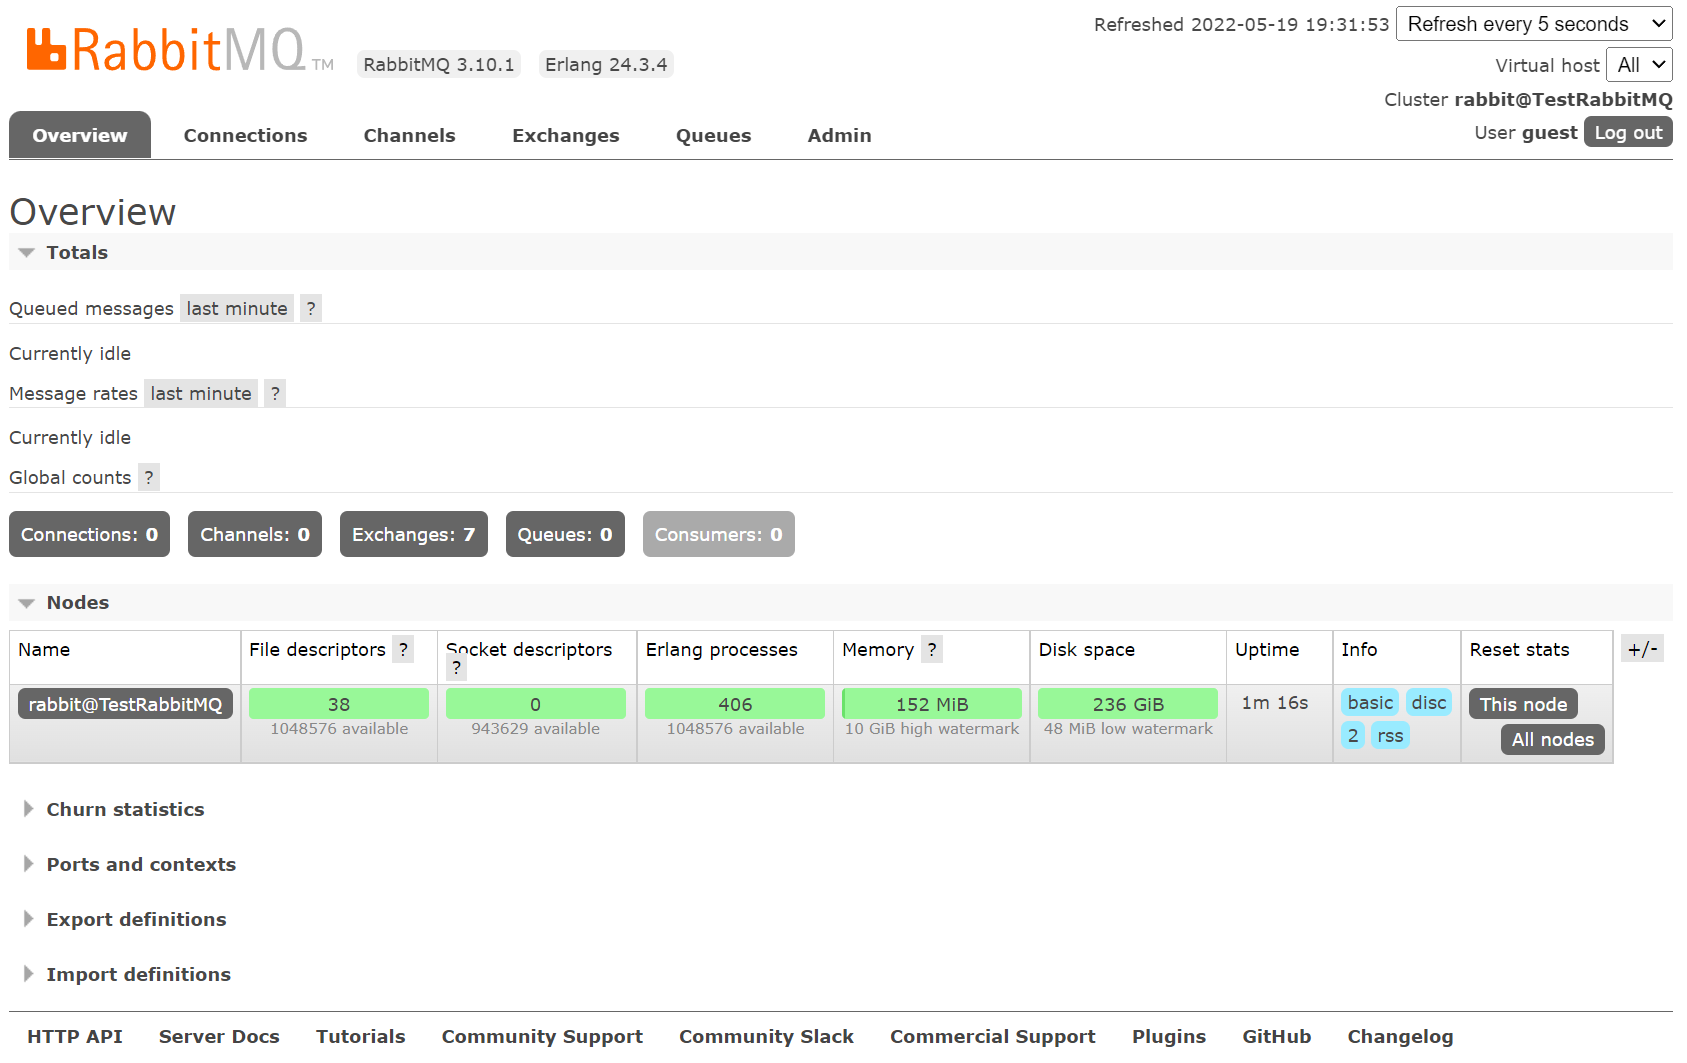The image size is (1687, 1063).
Task: Open Community Support link
Action: [x=542, y=1037]
